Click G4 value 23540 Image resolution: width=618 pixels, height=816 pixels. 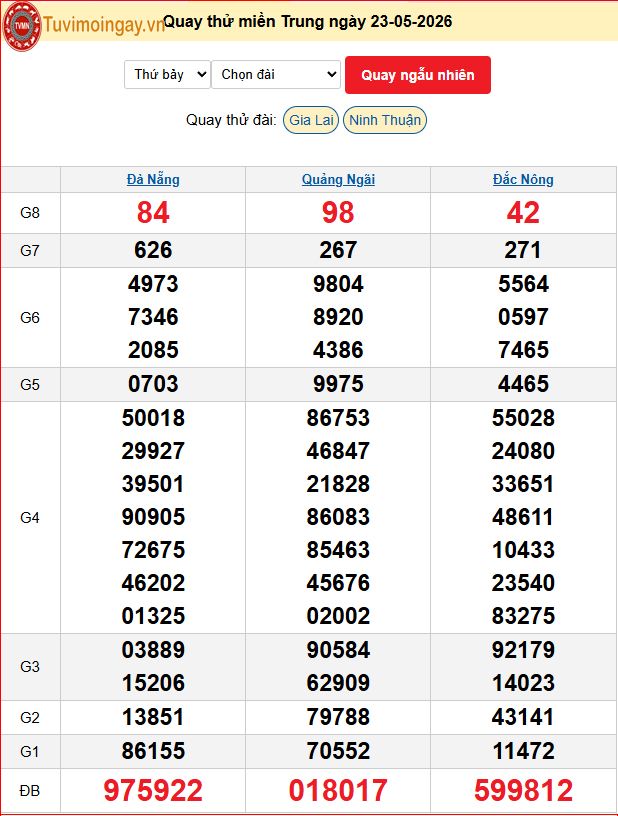(523, 583)
